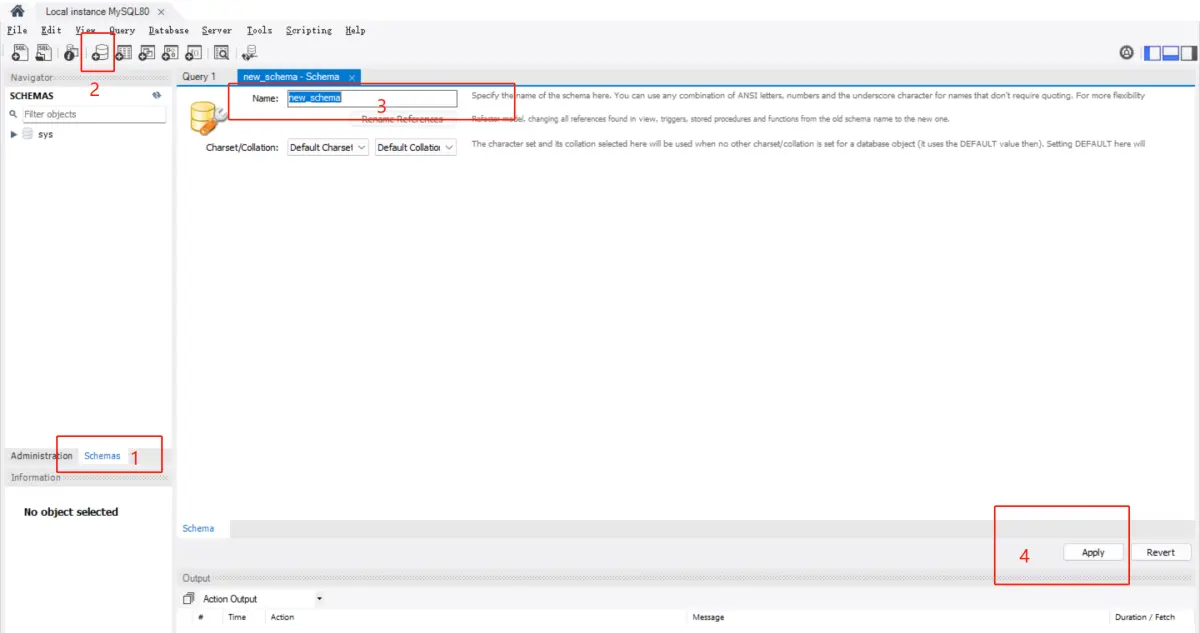This screenshot has height=633, width=1200.
Task: Switch to the Schemas navigator tab
Action: (x=102, y=456)
